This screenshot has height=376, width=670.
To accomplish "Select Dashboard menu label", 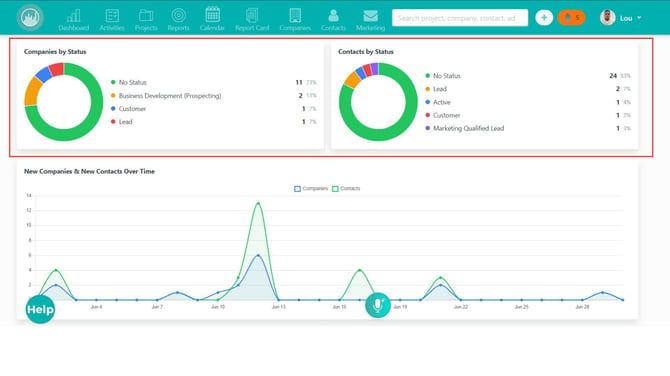I will (73, 28).
